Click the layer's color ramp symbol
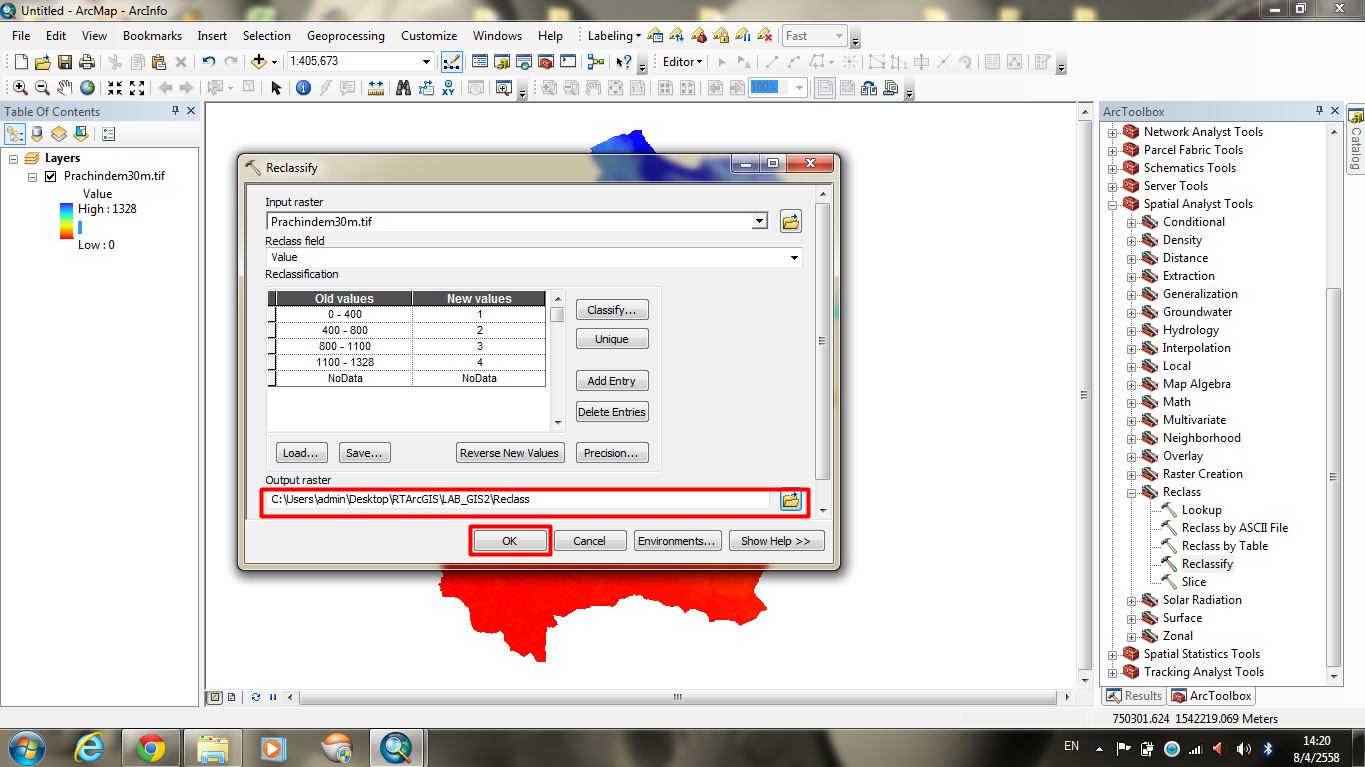This screenshot has width=1365, height=767. pos(66,220)
